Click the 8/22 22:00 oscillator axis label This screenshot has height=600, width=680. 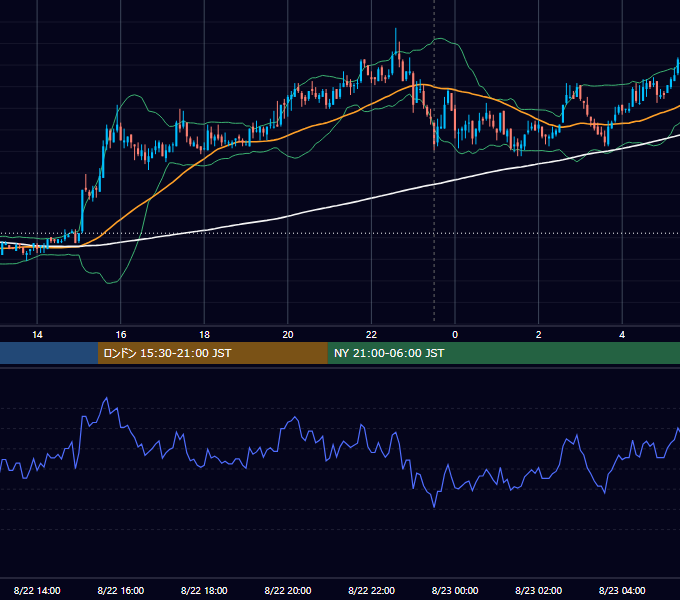point(371,590)
